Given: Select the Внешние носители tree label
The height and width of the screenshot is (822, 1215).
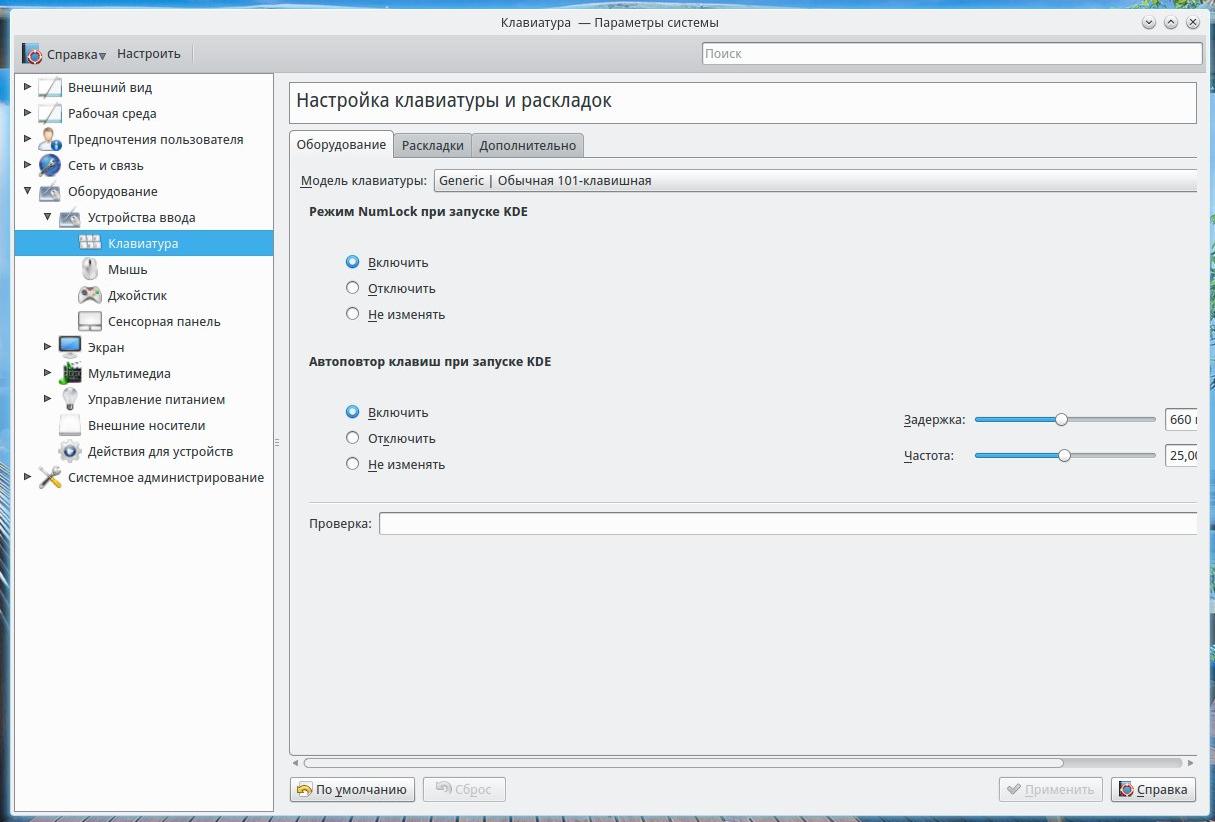Looking at the screenshot, I should click(x=147, y=426).
